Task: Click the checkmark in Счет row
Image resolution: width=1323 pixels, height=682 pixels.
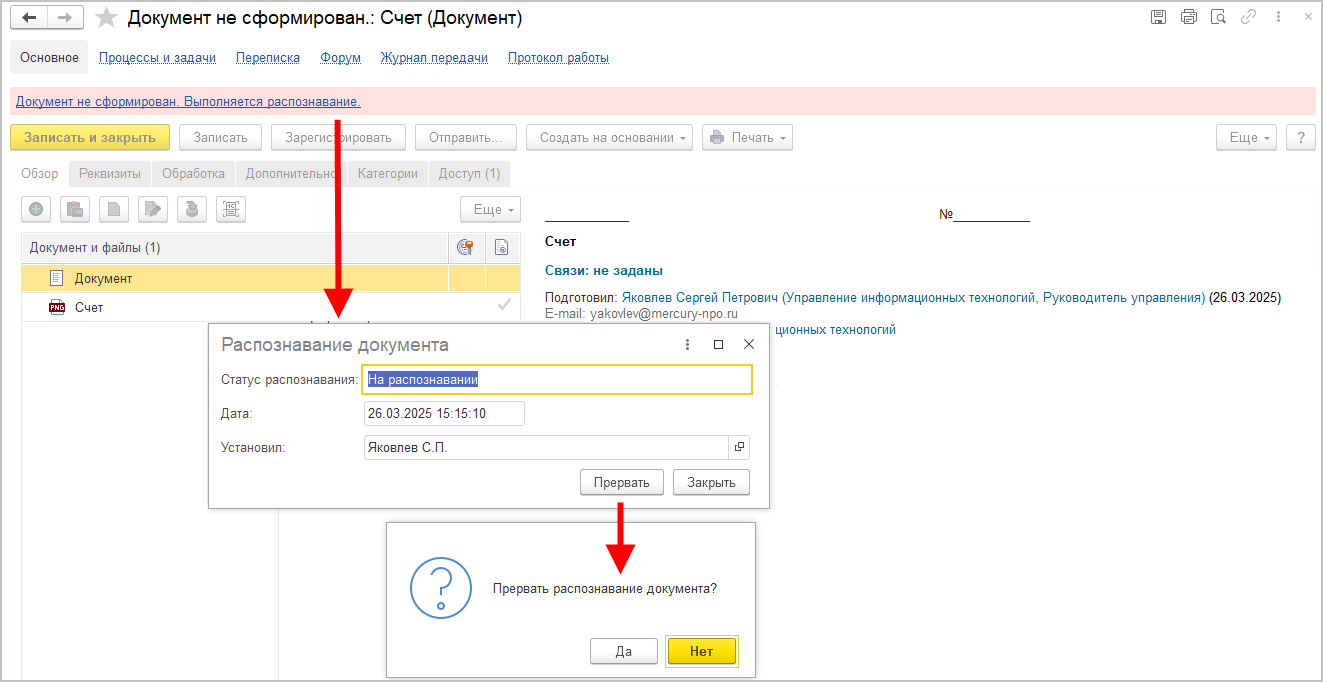Action: [504, 305]
